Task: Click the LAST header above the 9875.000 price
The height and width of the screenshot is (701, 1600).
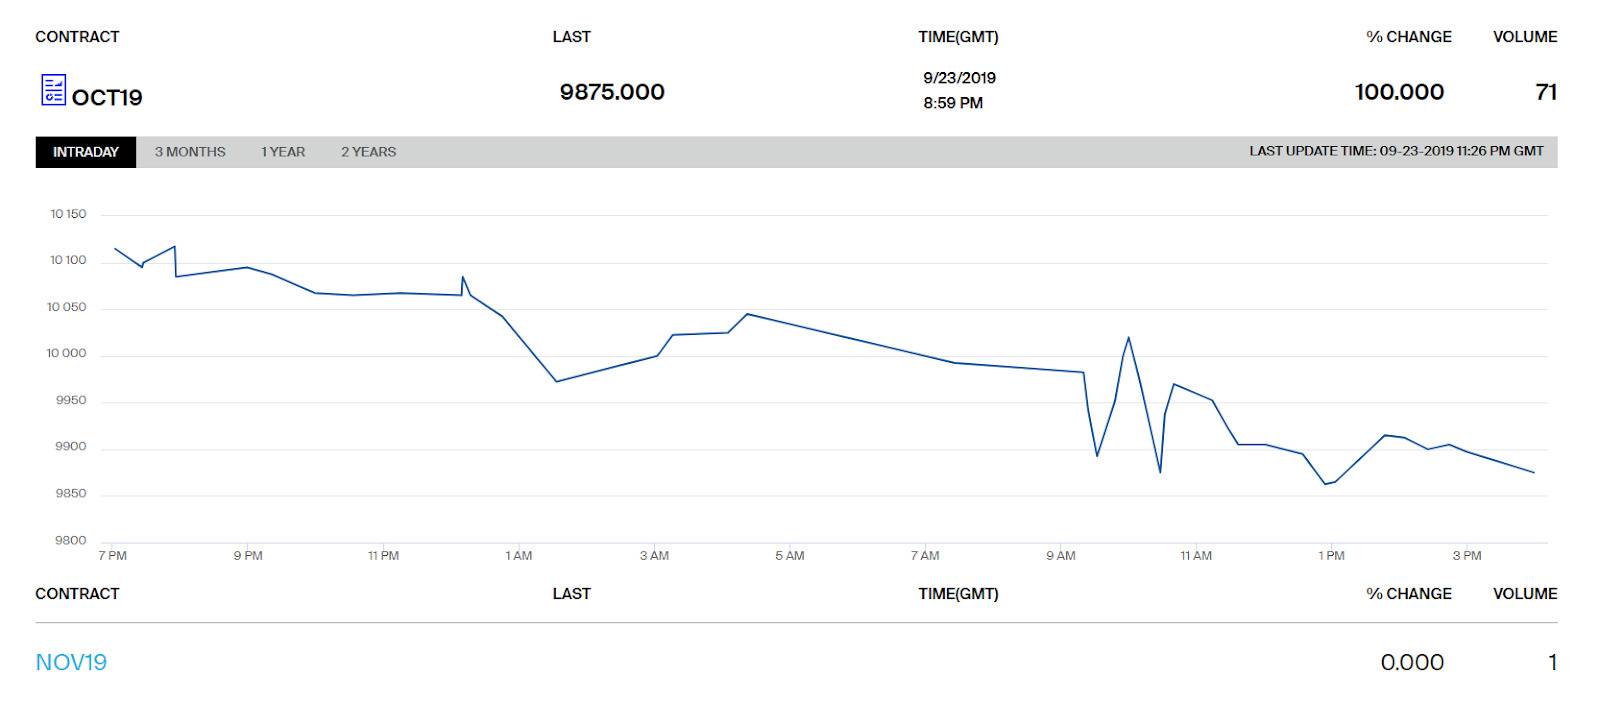Action: (x=571, y=37)
